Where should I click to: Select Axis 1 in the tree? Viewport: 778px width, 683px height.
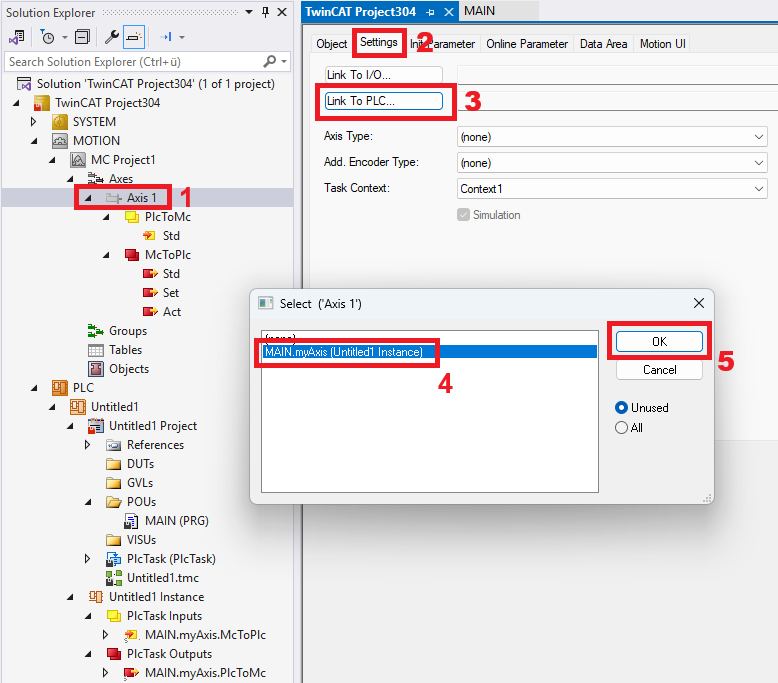pos(141,198)
